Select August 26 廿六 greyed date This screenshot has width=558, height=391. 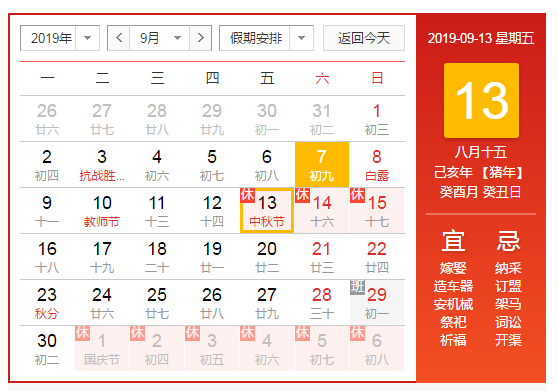point(47,119)
